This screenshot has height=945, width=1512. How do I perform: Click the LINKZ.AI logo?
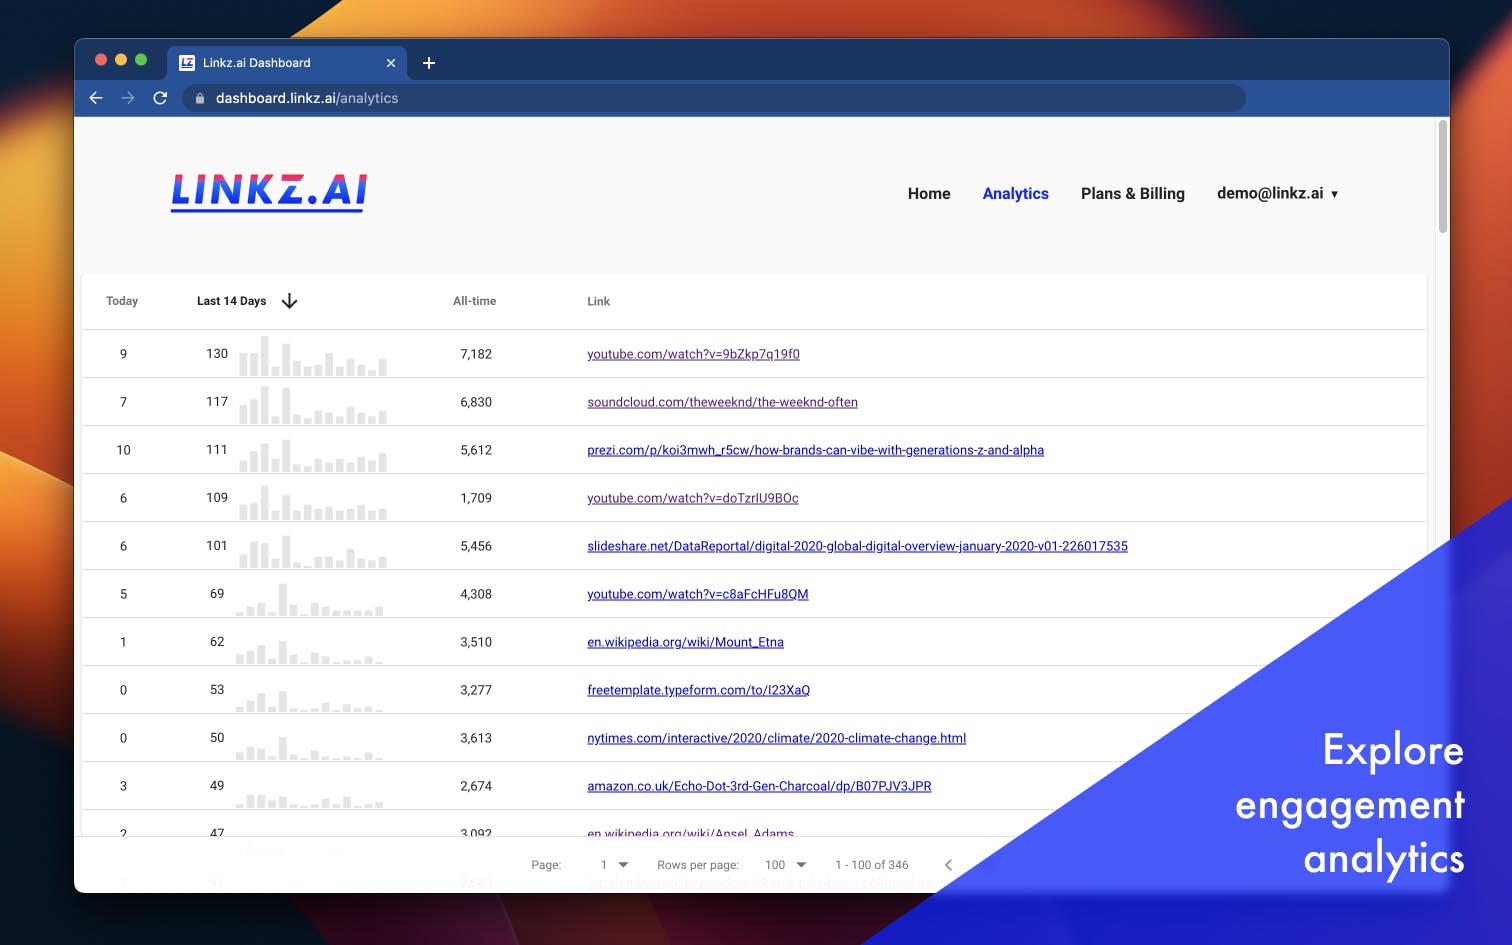click(269, 191)
